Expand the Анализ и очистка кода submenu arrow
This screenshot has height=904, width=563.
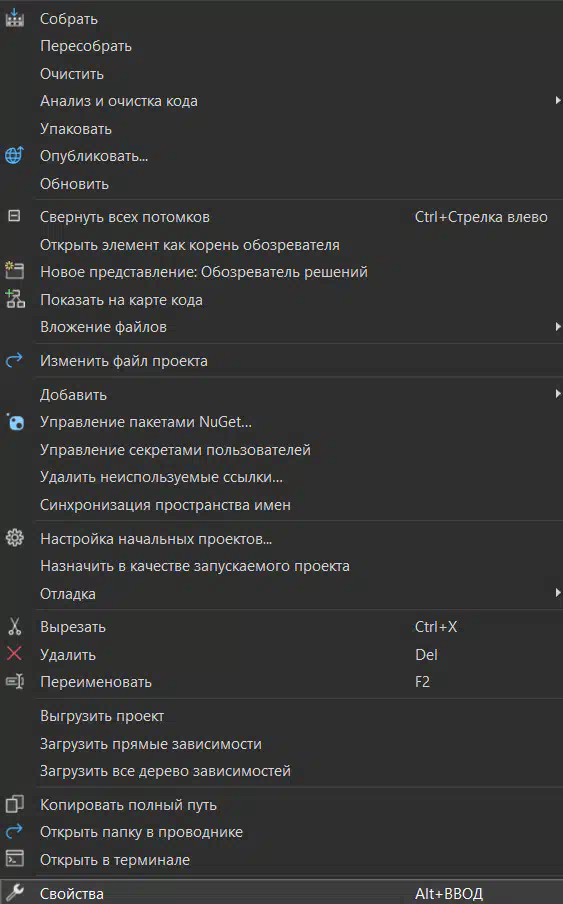[557, 100]
